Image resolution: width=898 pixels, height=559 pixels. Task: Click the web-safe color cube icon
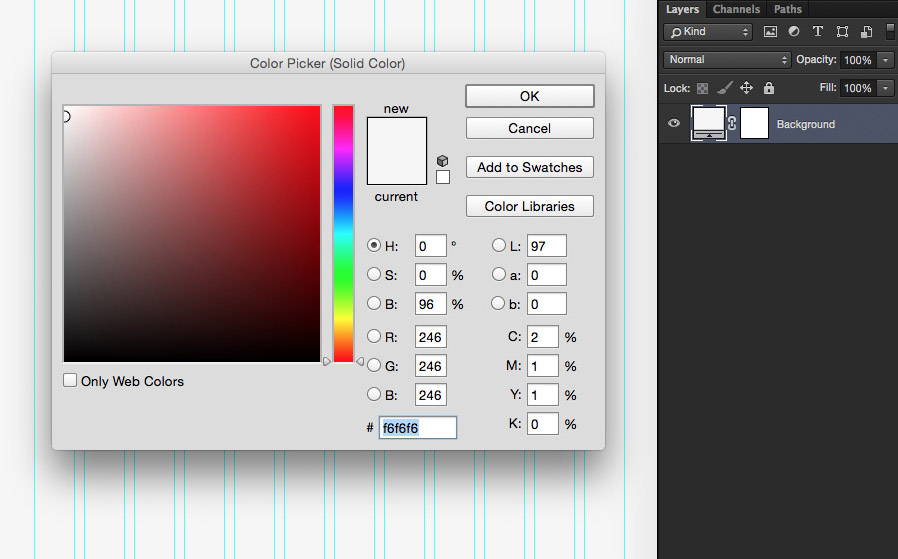(x=442, y=161)
